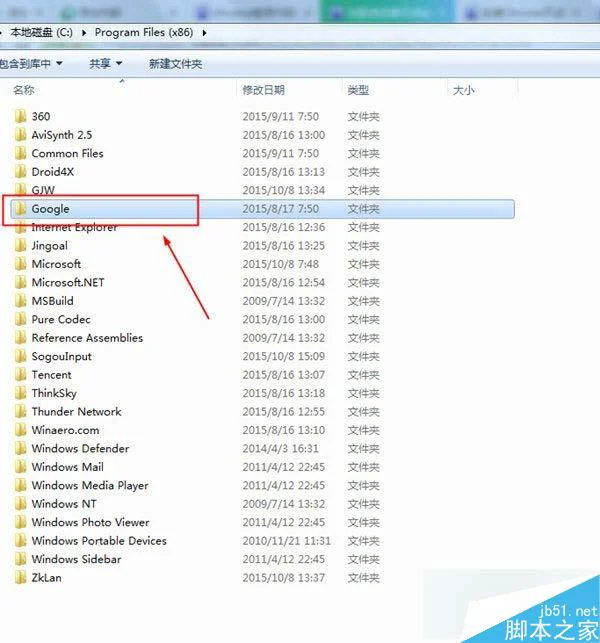The width and height of the screenshot is (600, 643).
Task: Click date 2015/10/8 7:48 of Microsoft
Action: 281,264
